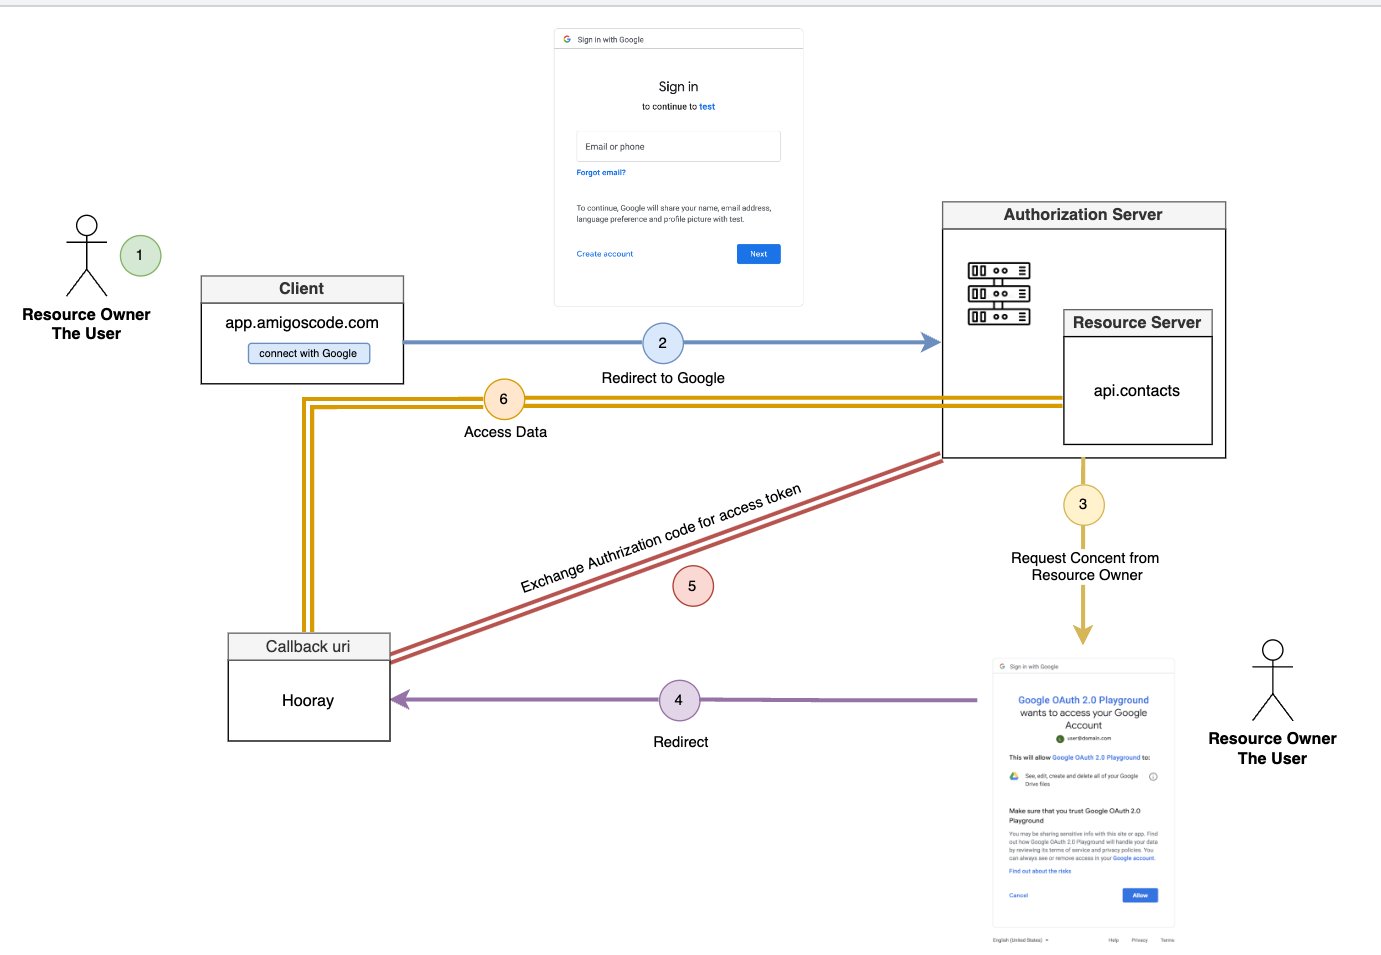This screenshot has height=955, width=1381.
Task: Open the info icon beside Drive permission
Action: tap(1153, 777)
